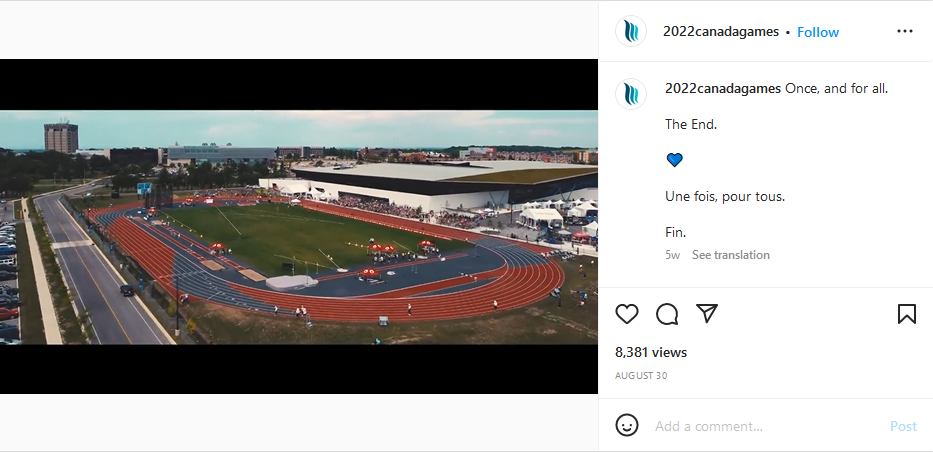The image size is (933, 452).
Task: Like the post with the heart icon
Action: tap(627, 314)
